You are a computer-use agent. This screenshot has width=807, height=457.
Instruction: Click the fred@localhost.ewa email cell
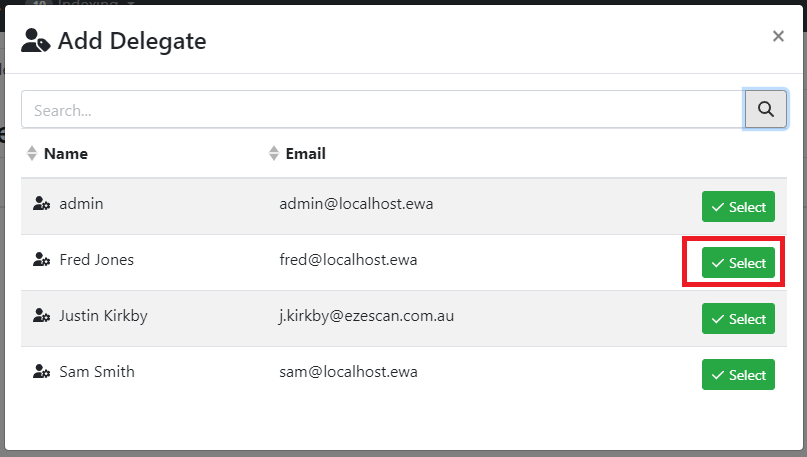coord(348,260)
